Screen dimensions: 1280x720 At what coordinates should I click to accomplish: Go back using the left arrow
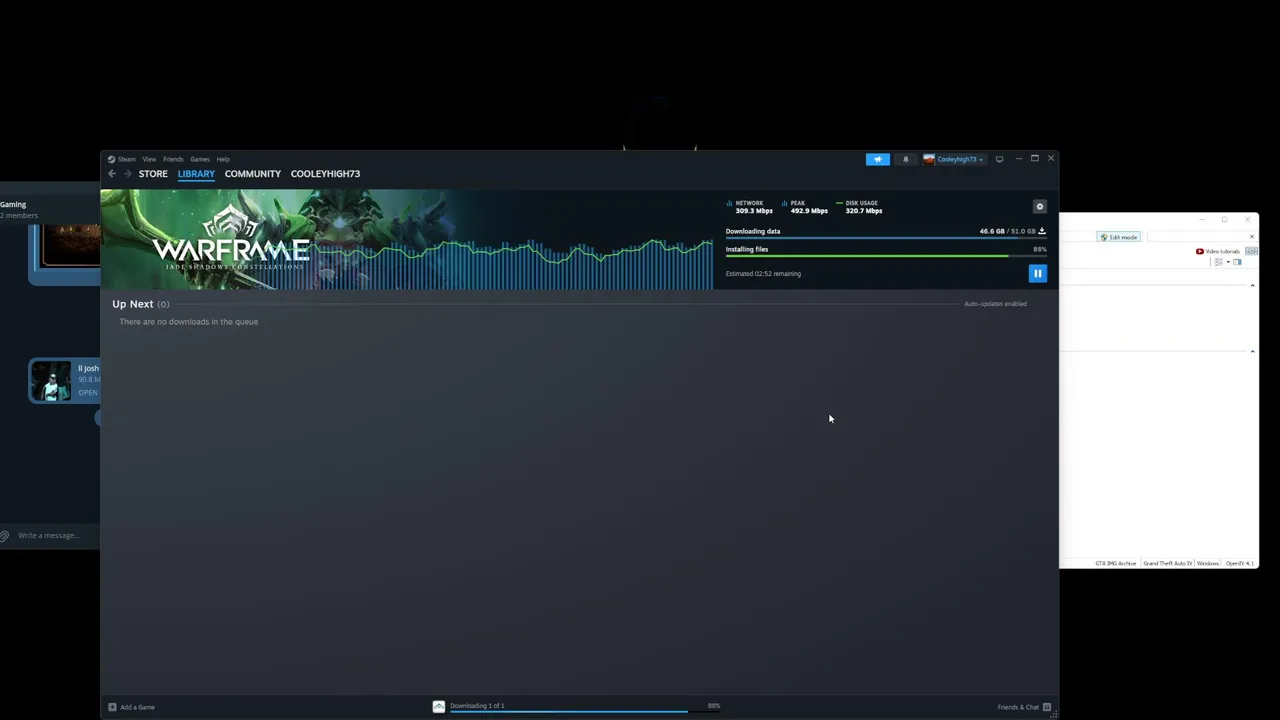(x=112, y=174)
